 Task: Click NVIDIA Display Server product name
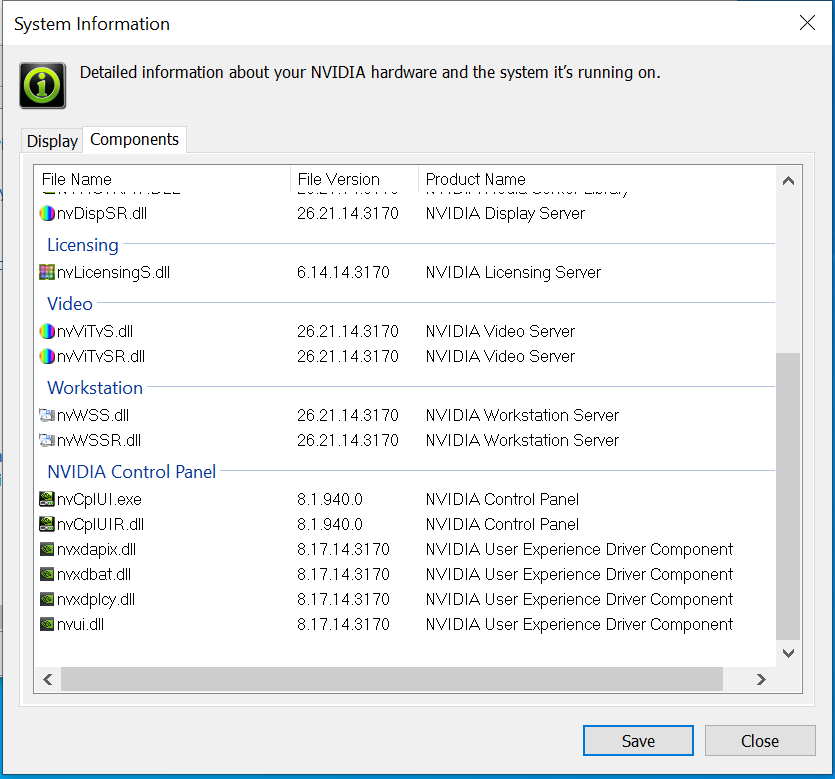click(505, 214)
